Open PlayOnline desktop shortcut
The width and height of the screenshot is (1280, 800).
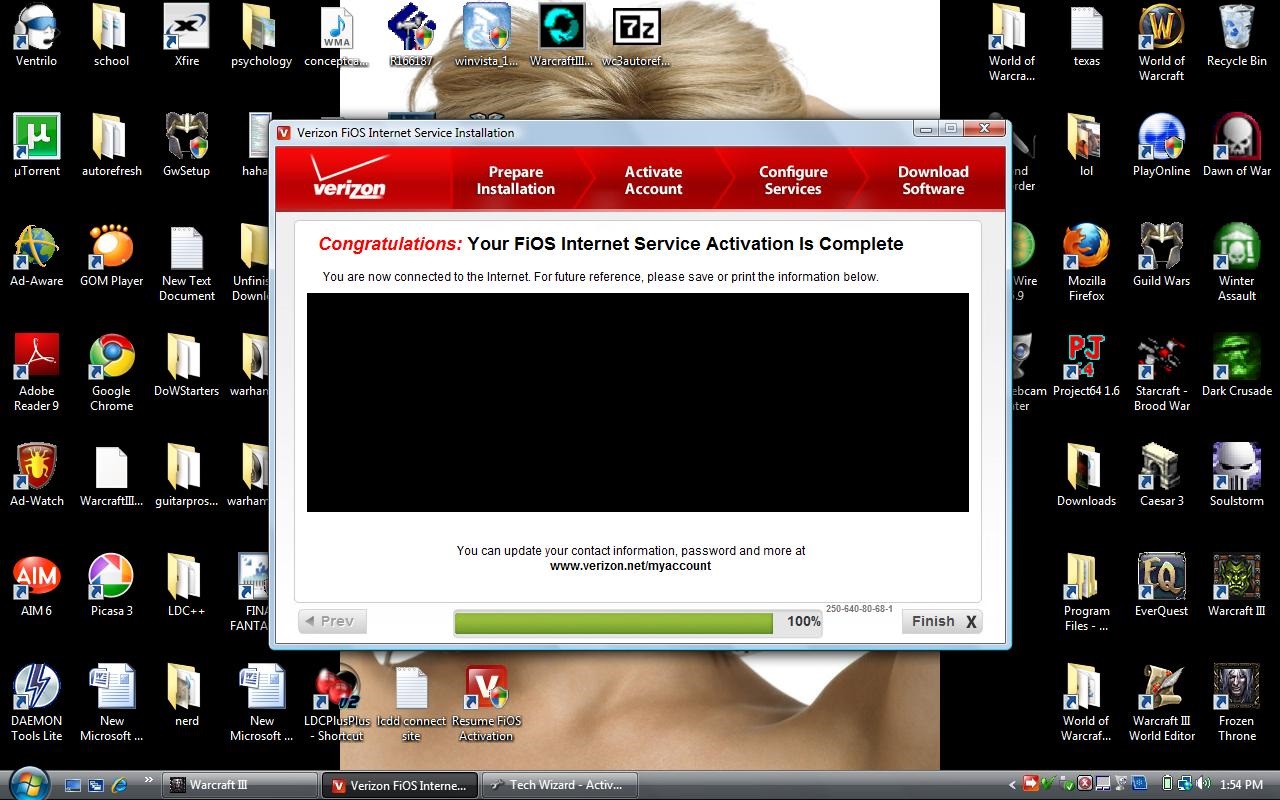click(x=1161, y=146)
